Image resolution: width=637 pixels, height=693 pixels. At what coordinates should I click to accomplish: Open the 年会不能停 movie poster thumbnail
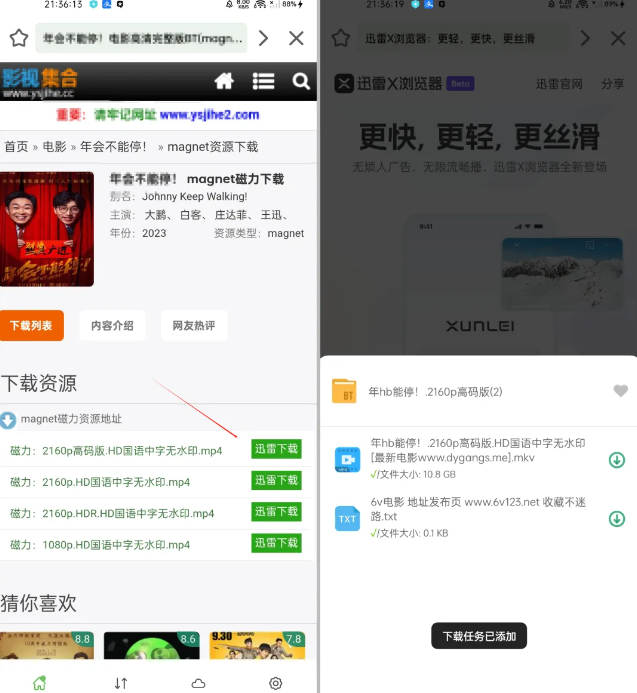pyautogui.click(x=47, y=229)
